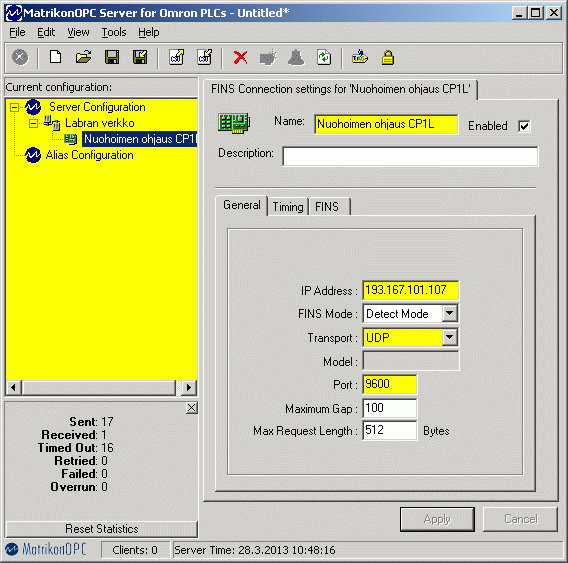Switch to the Timing tab
The width and height of the screenshot is (568, 563).
pyautogui.click(x=288, y=207)
